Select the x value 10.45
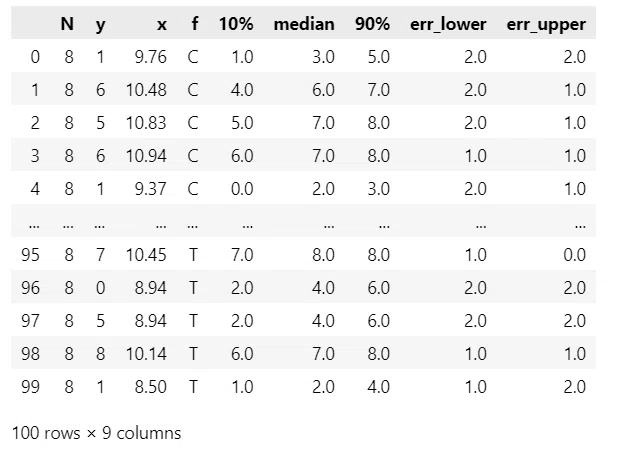The width and height of the screenshot is (629, 461). coord(146,255)
